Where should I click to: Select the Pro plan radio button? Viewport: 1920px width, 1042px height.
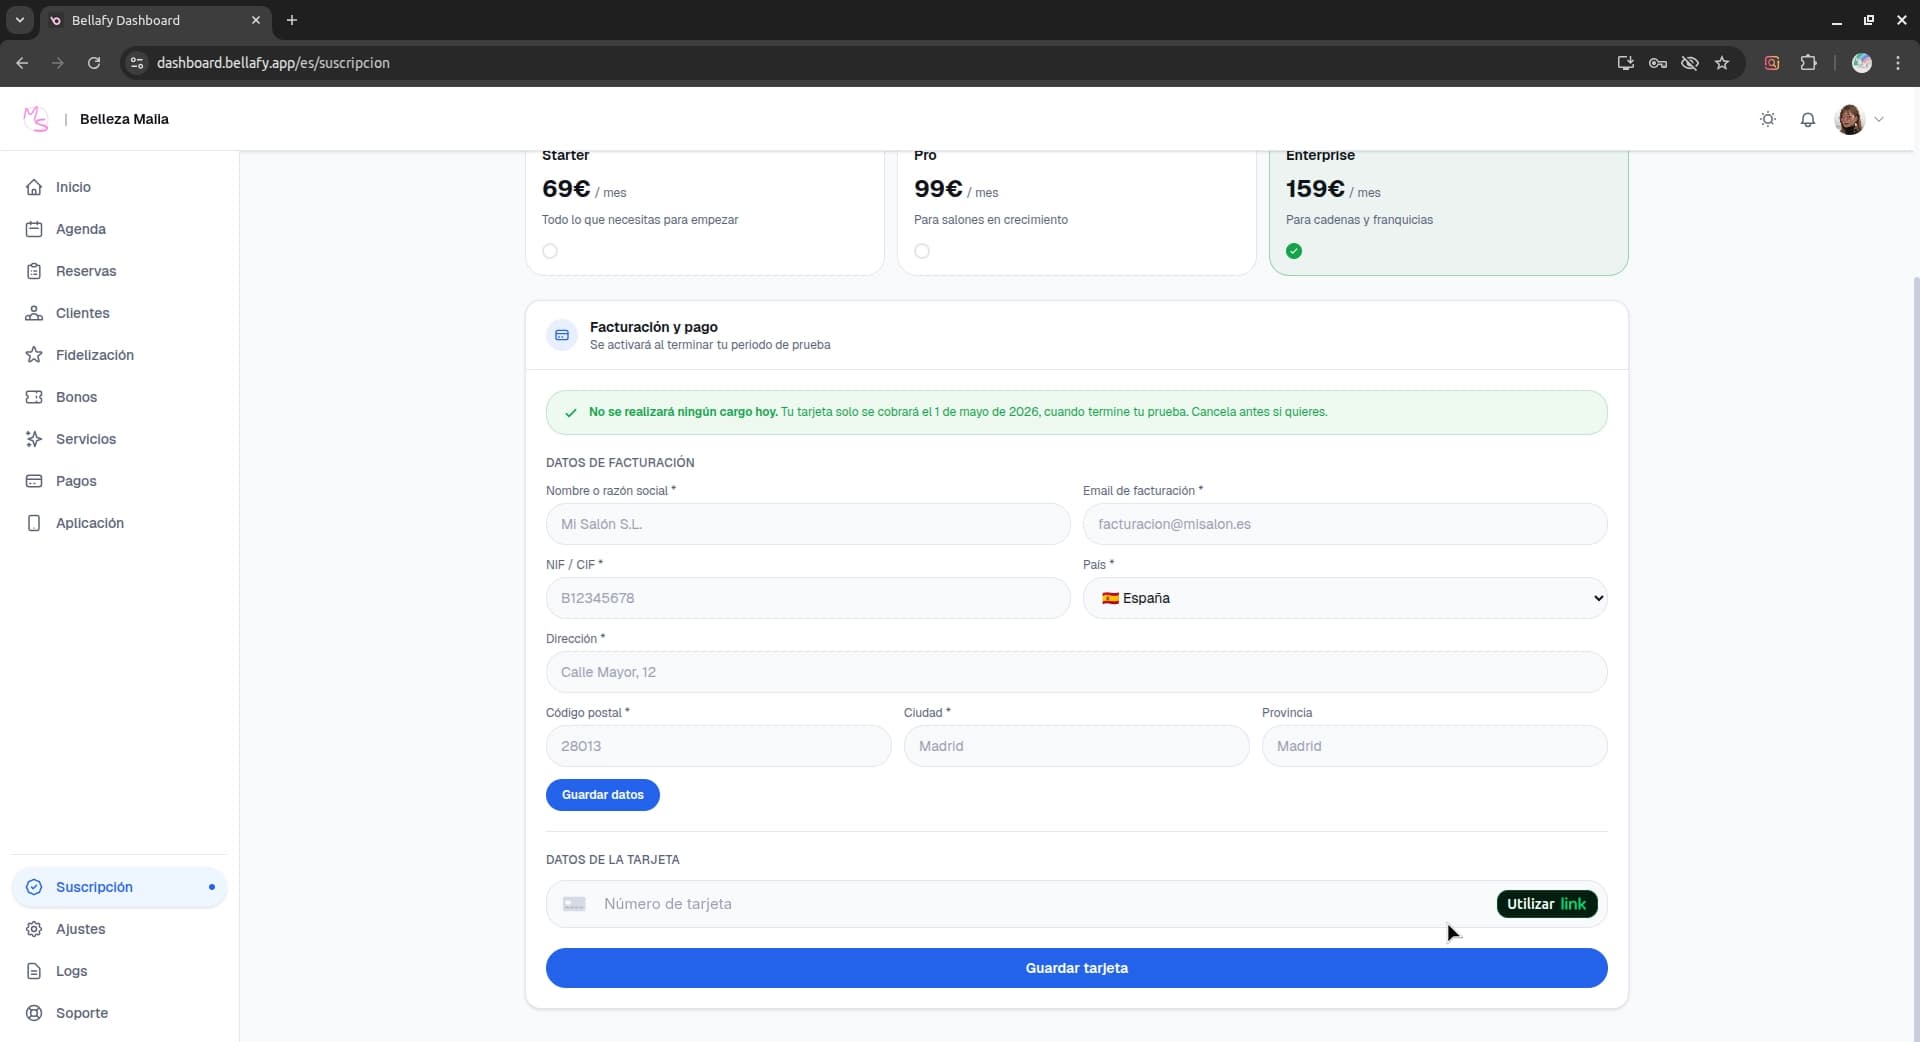tap(922, 251)
